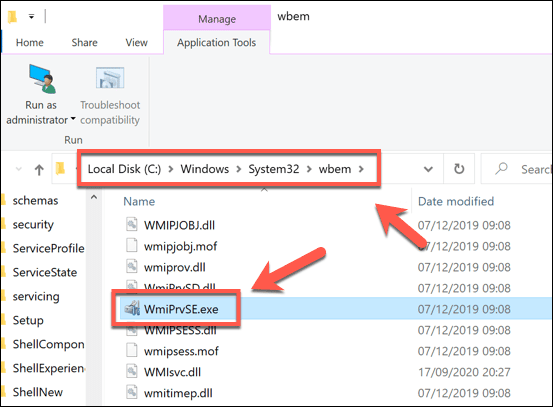This screenshot has height=407, width=553.
Task: Click the Search box field
Action: coord(517,169)
